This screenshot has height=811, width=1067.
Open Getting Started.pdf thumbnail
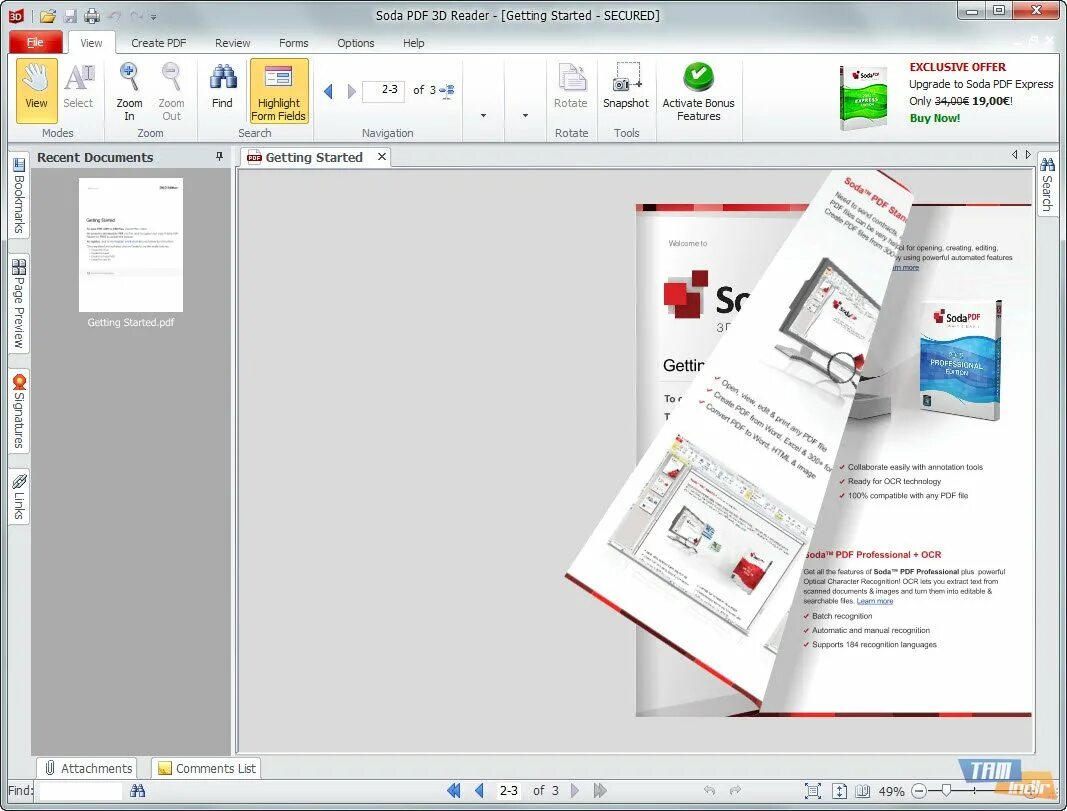click(131, 245)
